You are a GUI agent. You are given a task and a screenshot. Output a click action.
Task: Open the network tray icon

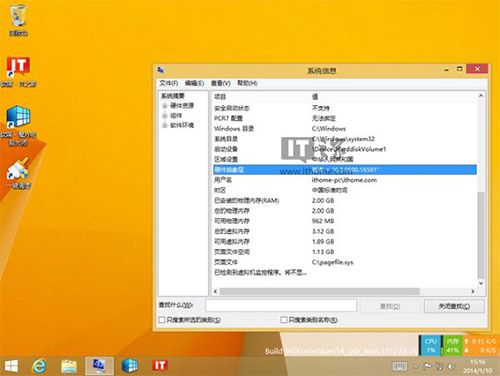pyautogui.click(x=439, y=367)
